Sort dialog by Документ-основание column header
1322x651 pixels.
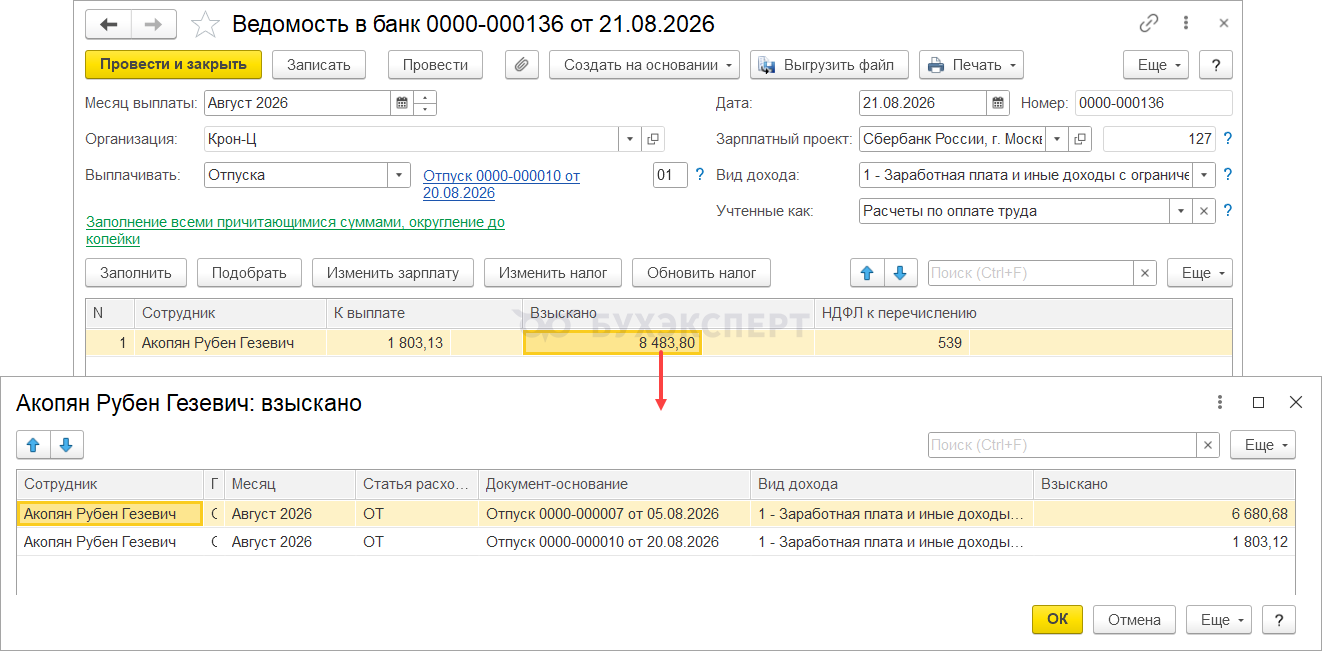[614, 484]
